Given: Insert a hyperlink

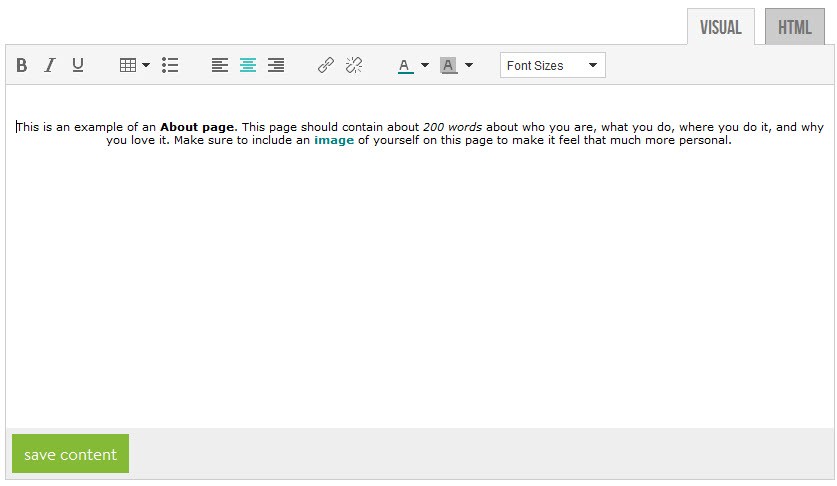Looking at the screenshot, I should [x=326, y=65].
